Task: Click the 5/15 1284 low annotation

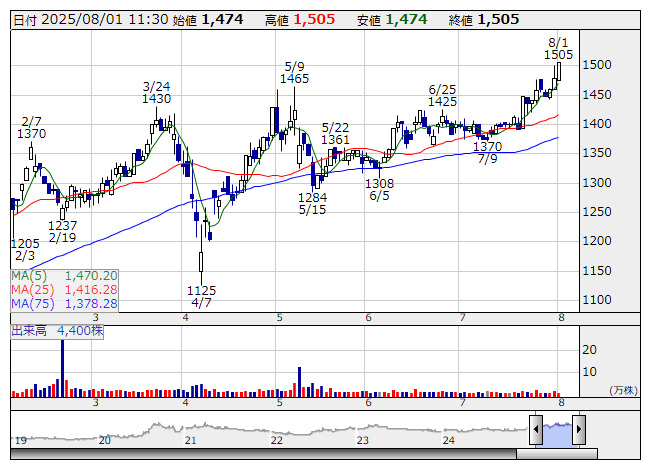Action: [x=312, y=204]
